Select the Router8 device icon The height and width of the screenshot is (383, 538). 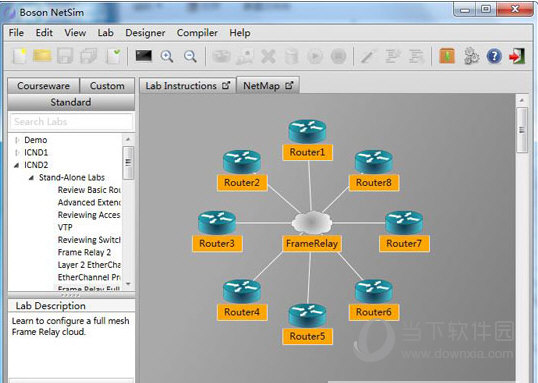(374, 161)
